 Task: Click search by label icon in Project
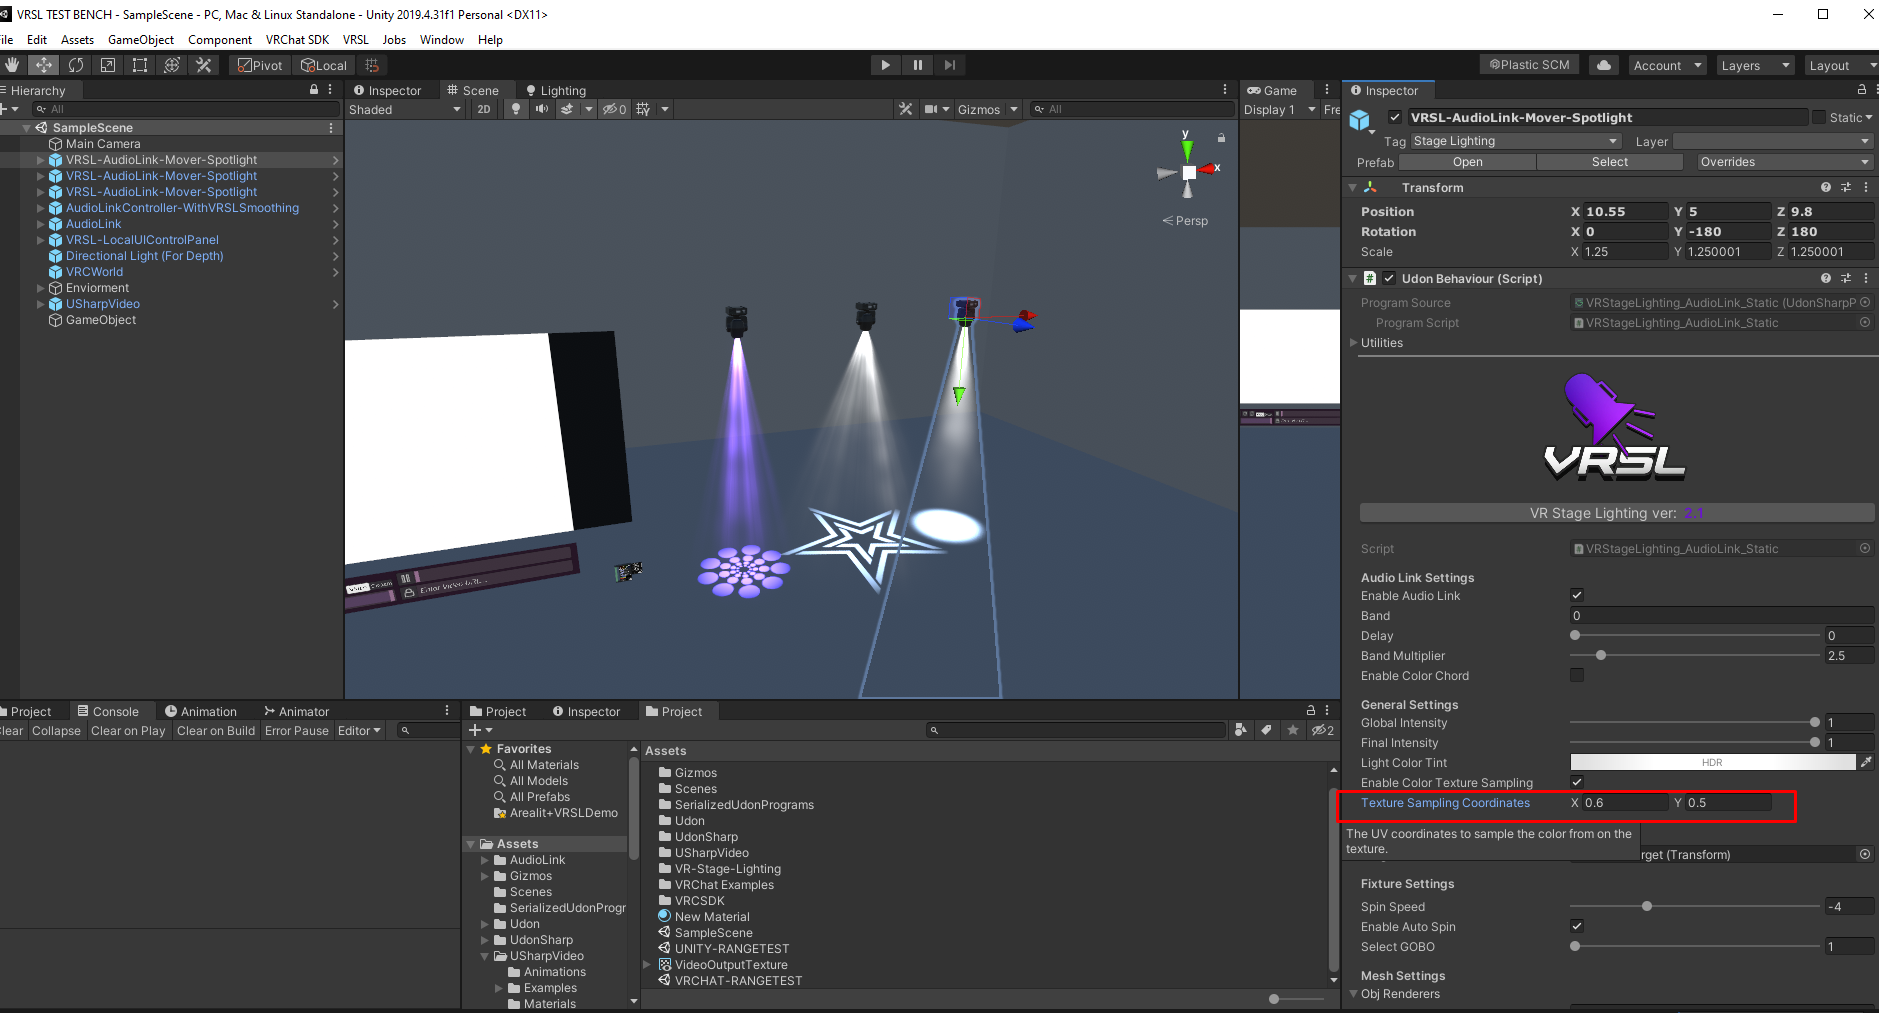click(x=1266, y=730)
